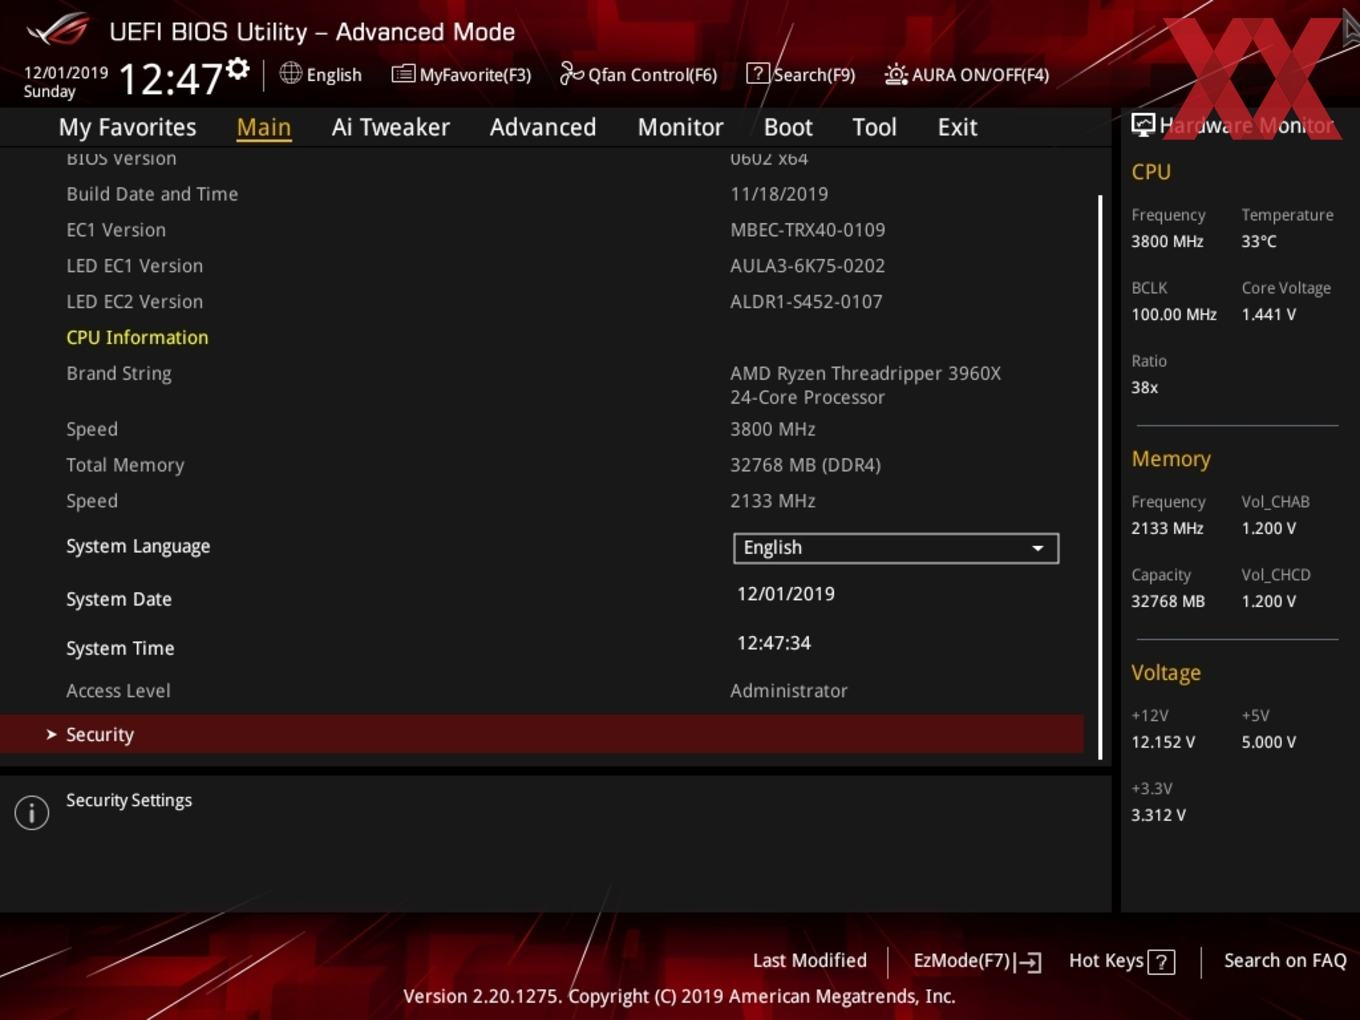
Task: Select the System Time row label
Action: [120, 649]
